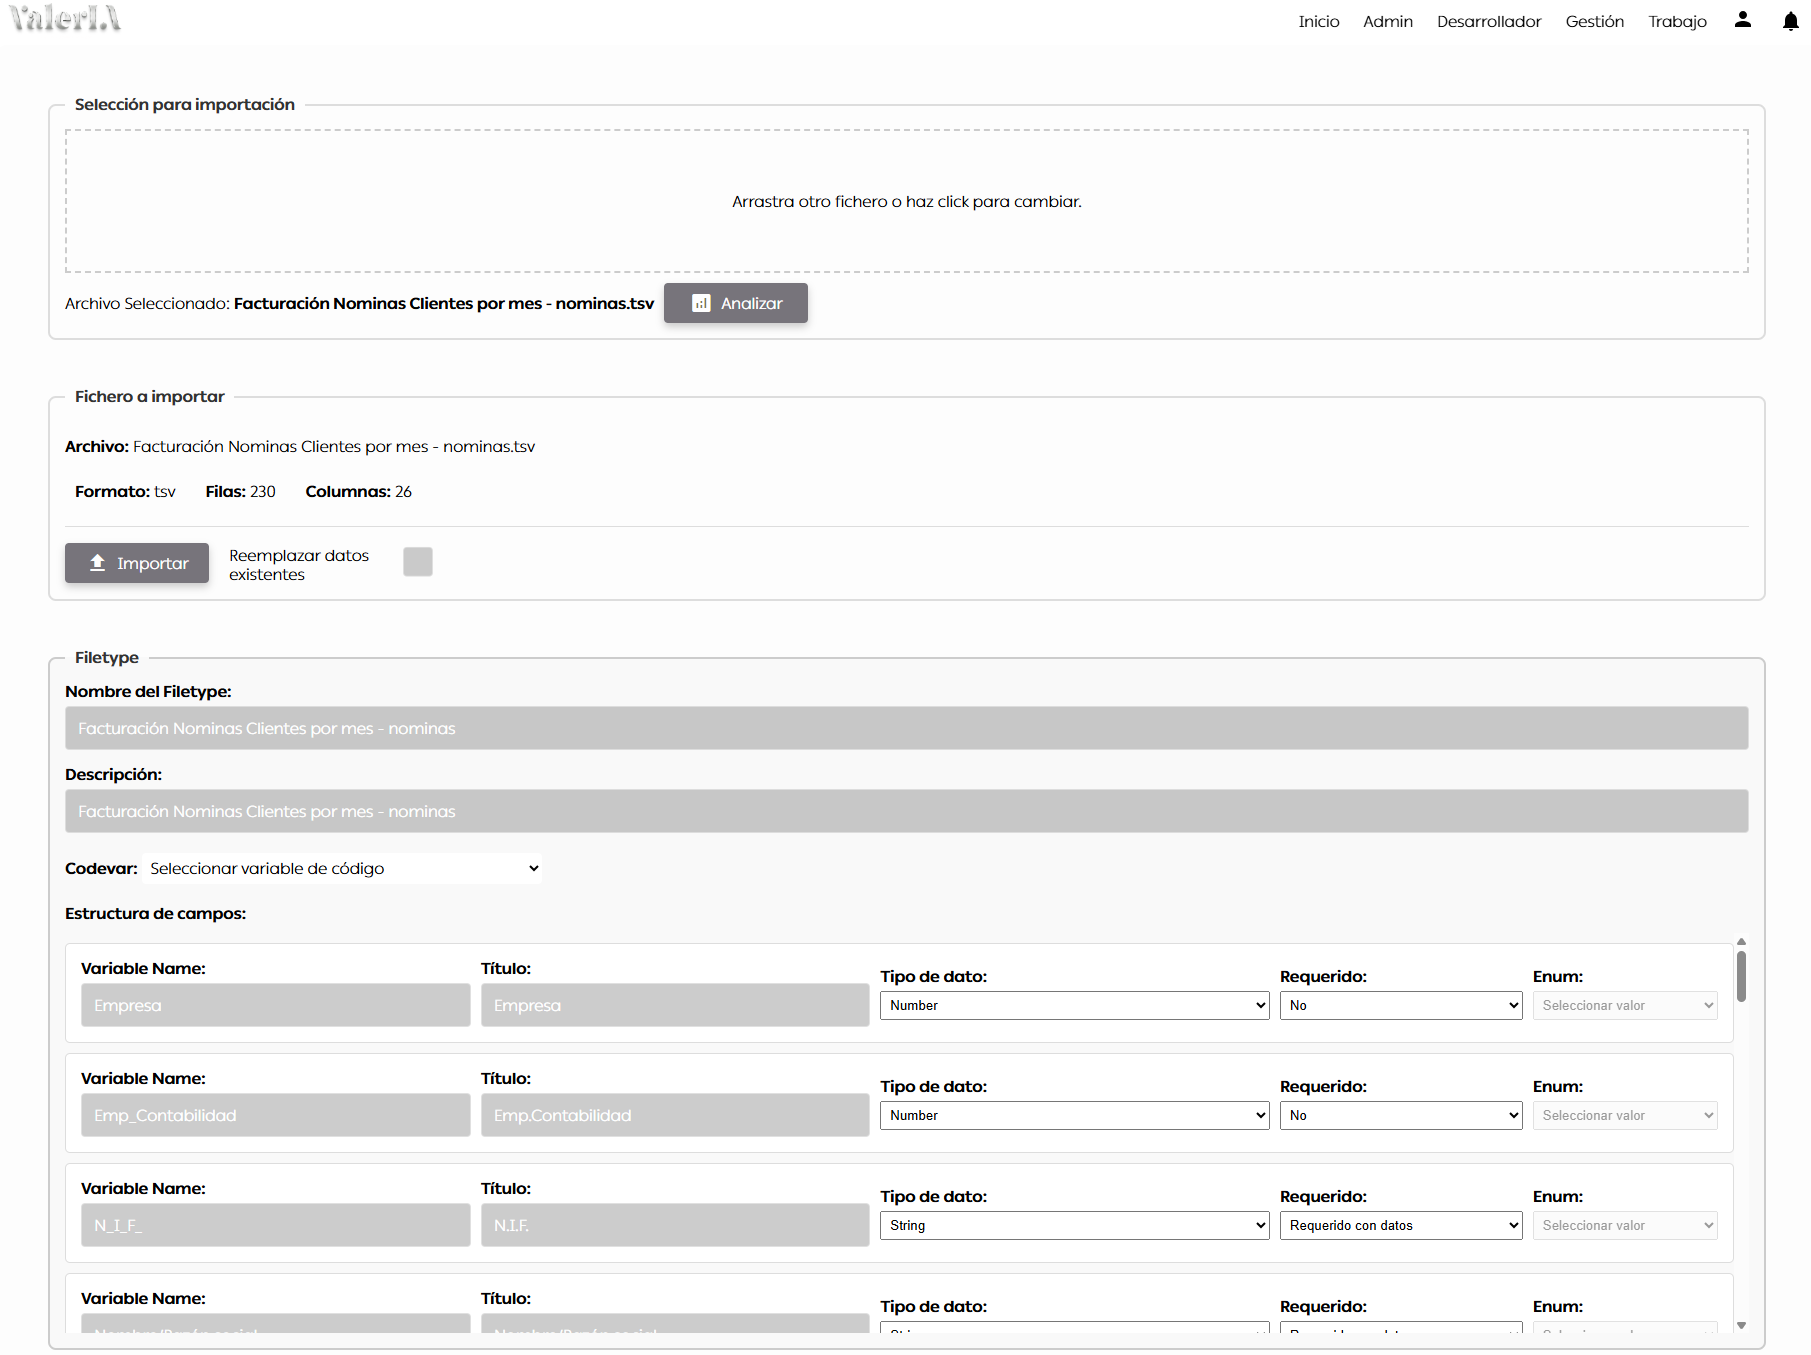Click the scroll down arrow of fields list

click(x=1741, y=1325)
